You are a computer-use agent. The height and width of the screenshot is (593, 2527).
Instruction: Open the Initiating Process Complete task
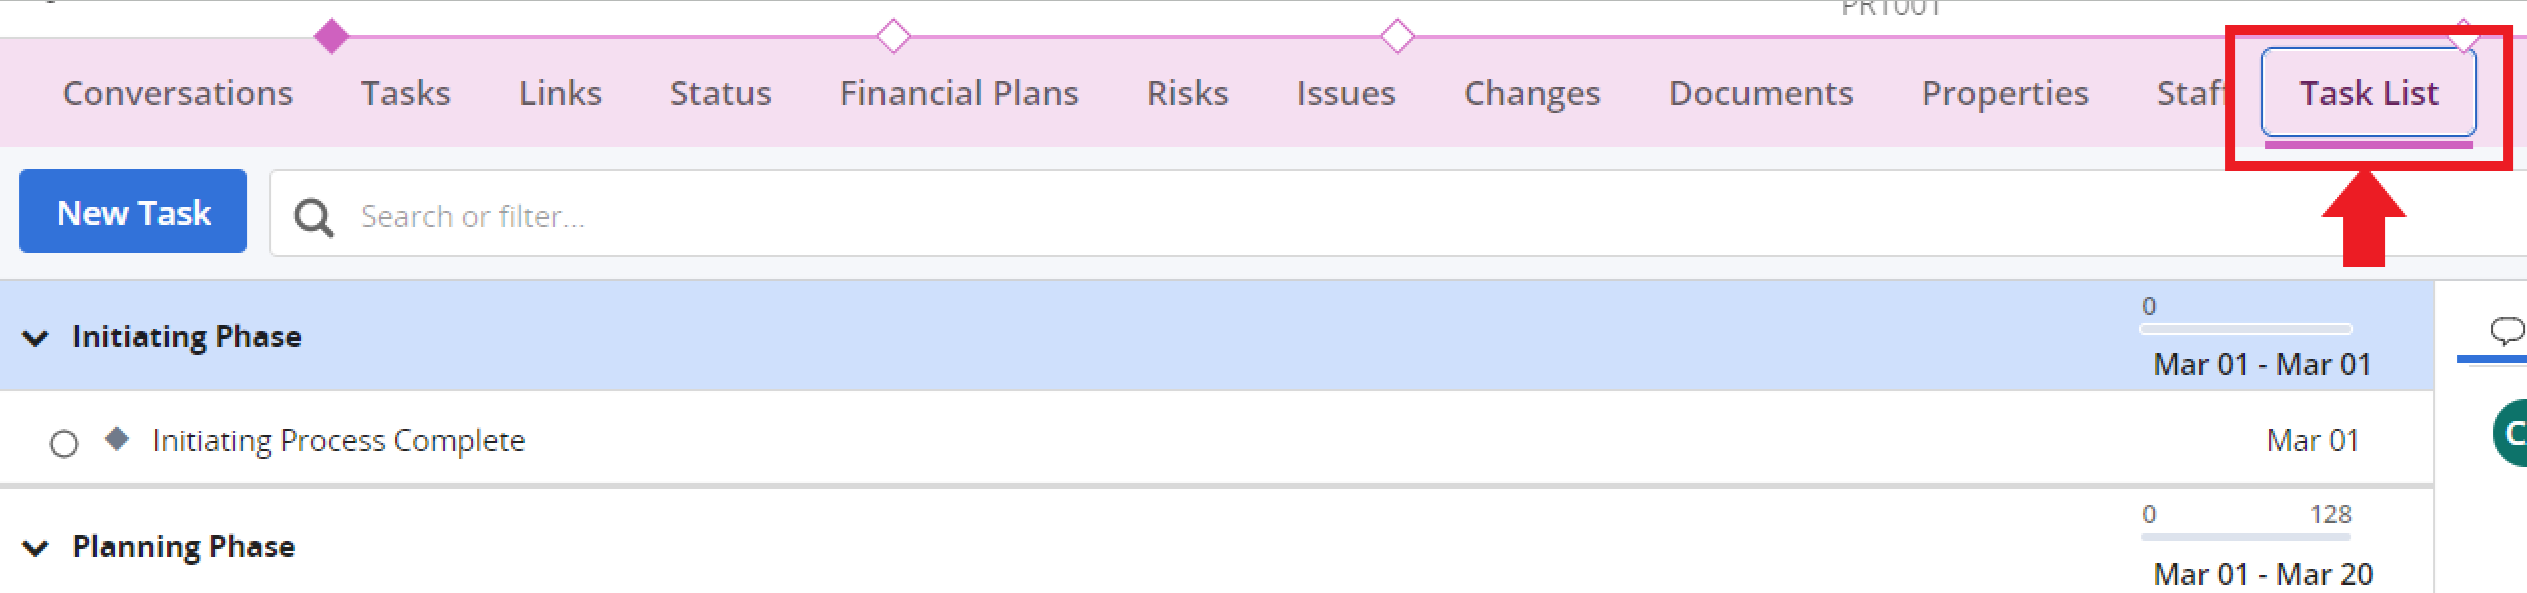[339, 440]
